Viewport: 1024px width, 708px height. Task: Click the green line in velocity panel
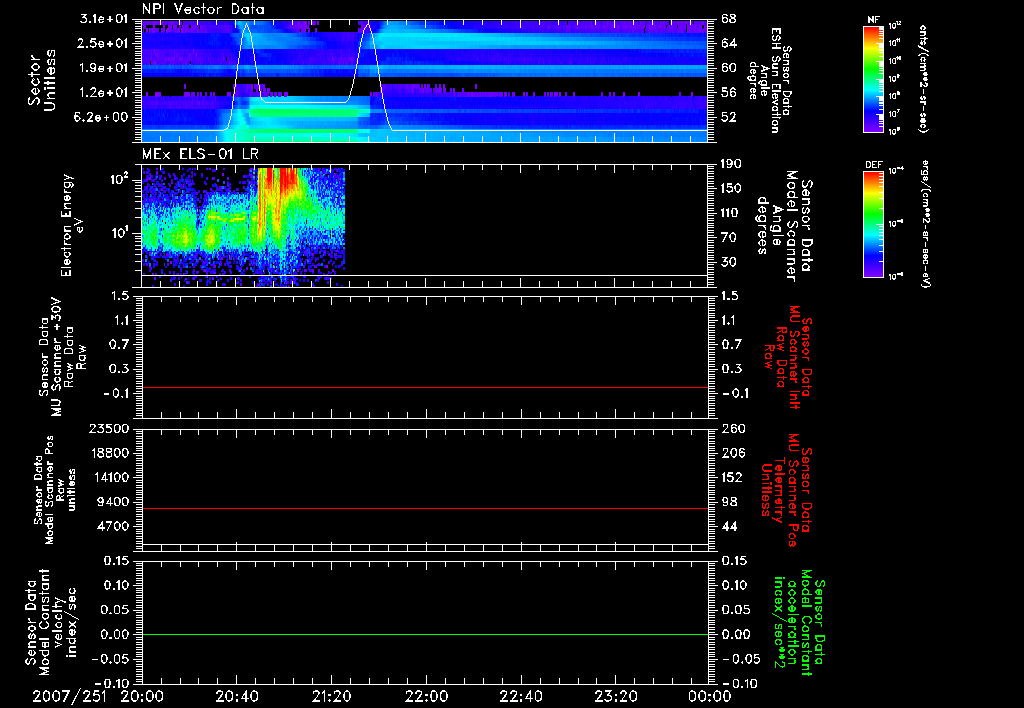[x=425, y=634]
